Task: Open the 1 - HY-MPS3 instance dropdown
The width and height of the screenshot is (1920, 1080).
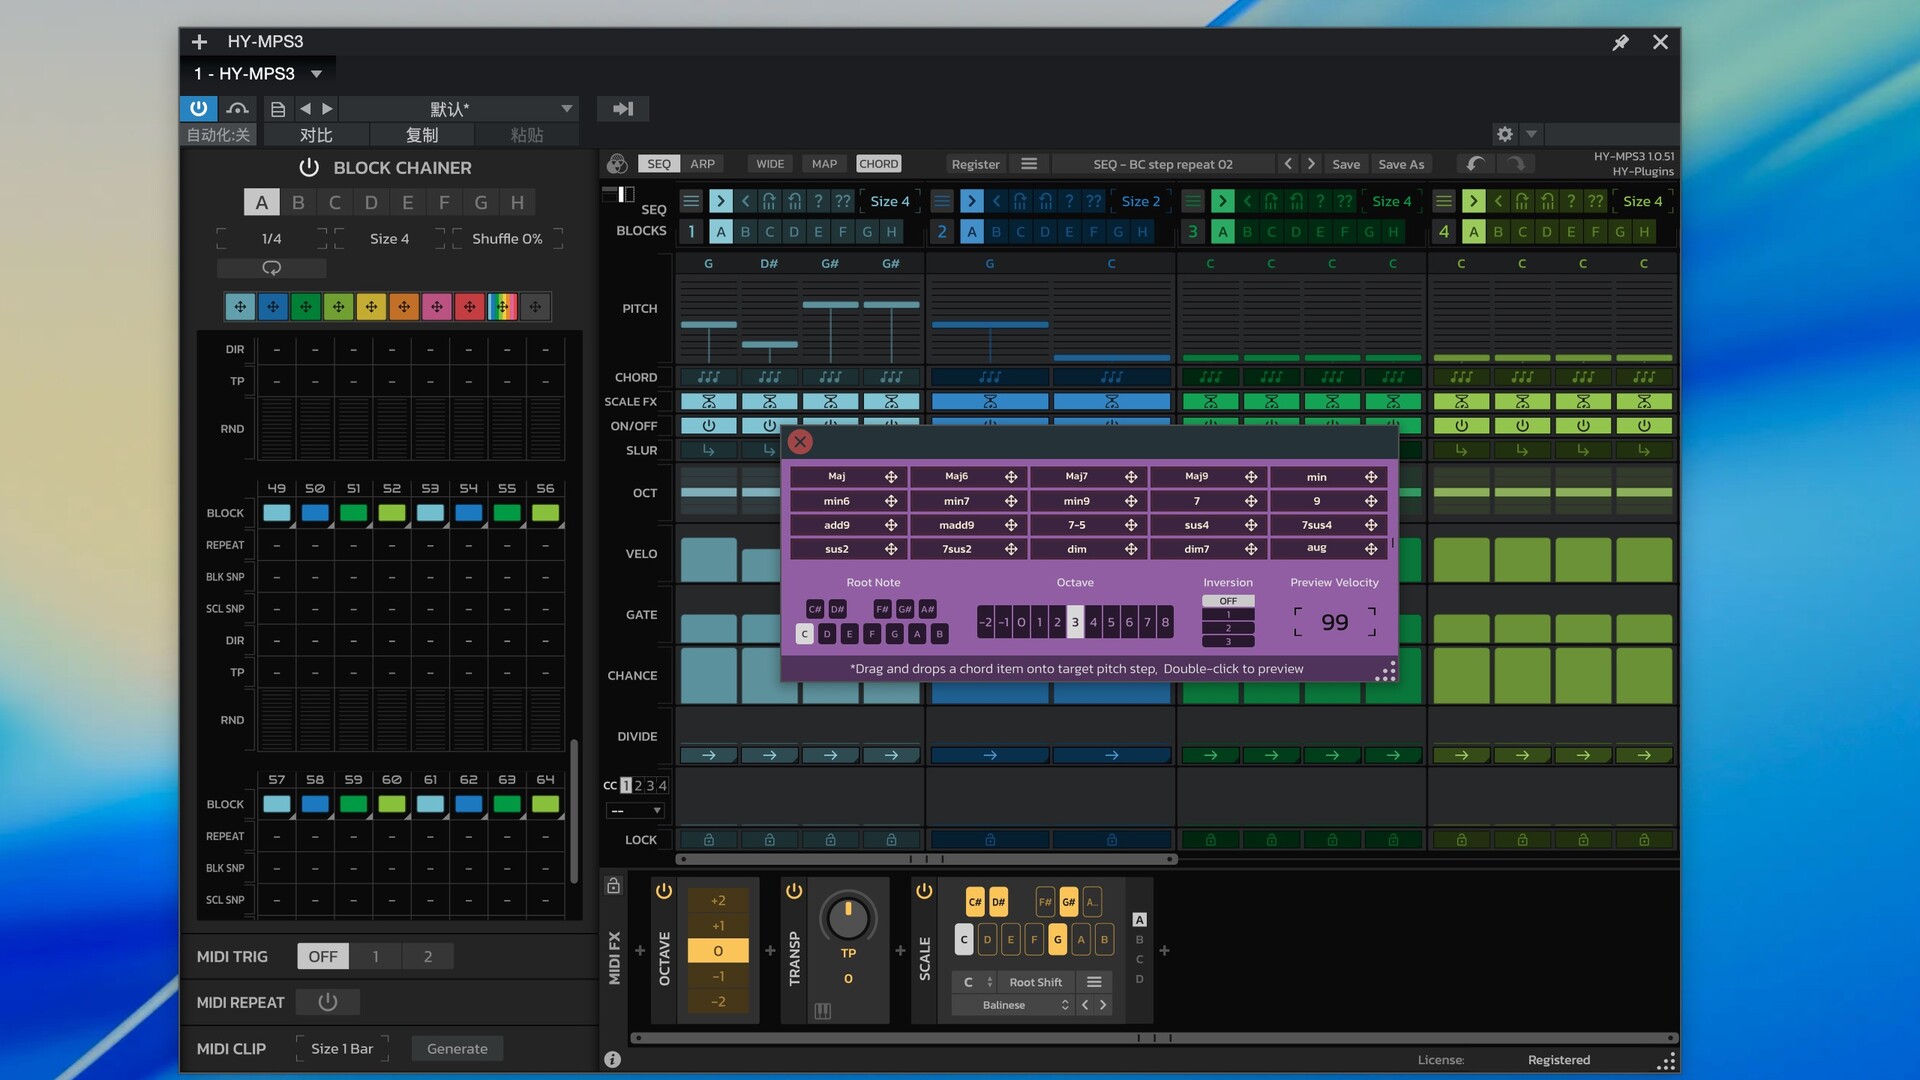Action: point(316,74)
